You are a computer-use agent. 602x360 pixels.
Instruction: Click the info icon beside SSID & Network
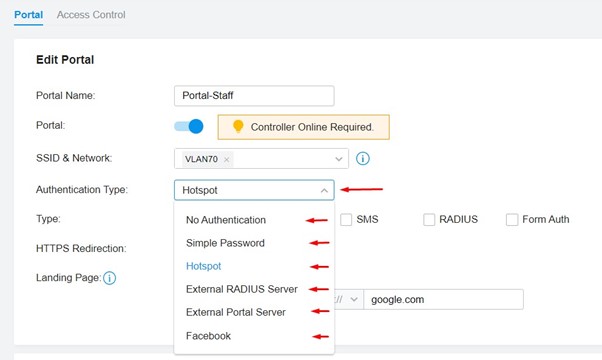click(x=362, y=158)
